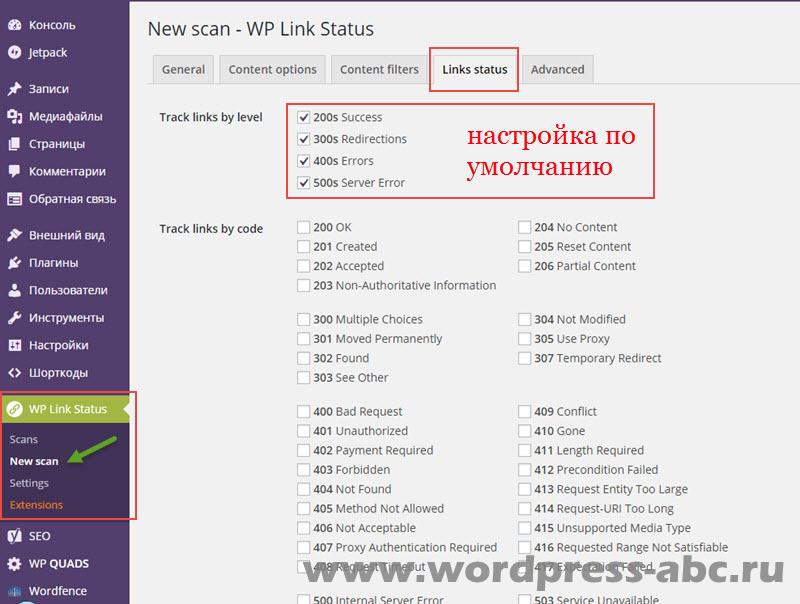Open WP Link Status Settings submenu
The width and height of the screenshot is (800, 604).
tap(29, 483)
